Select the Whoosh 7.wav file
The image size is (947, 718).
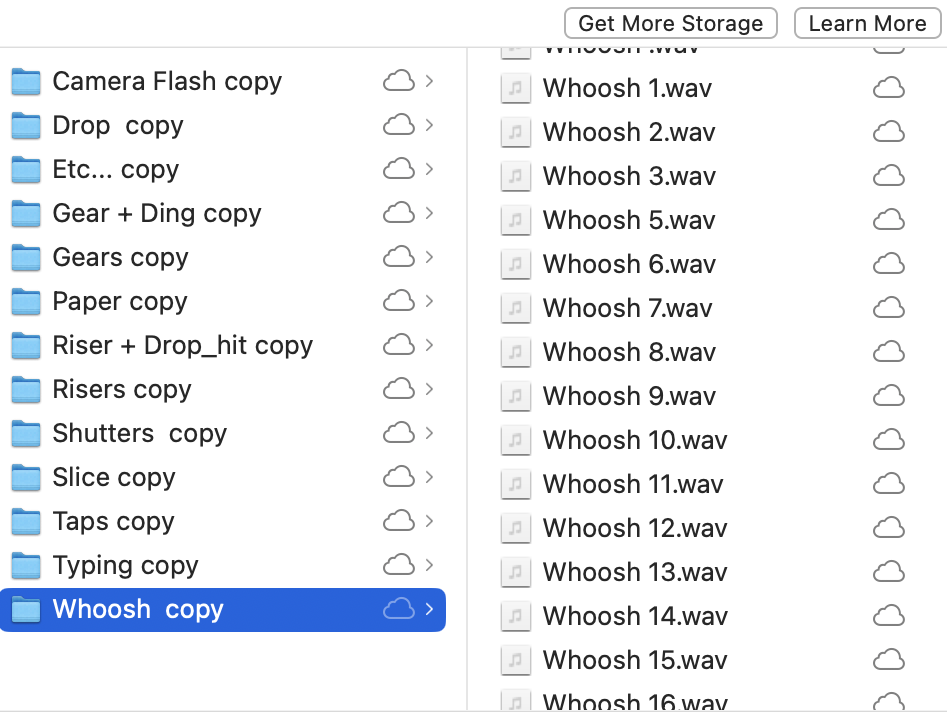click(703, 309)
